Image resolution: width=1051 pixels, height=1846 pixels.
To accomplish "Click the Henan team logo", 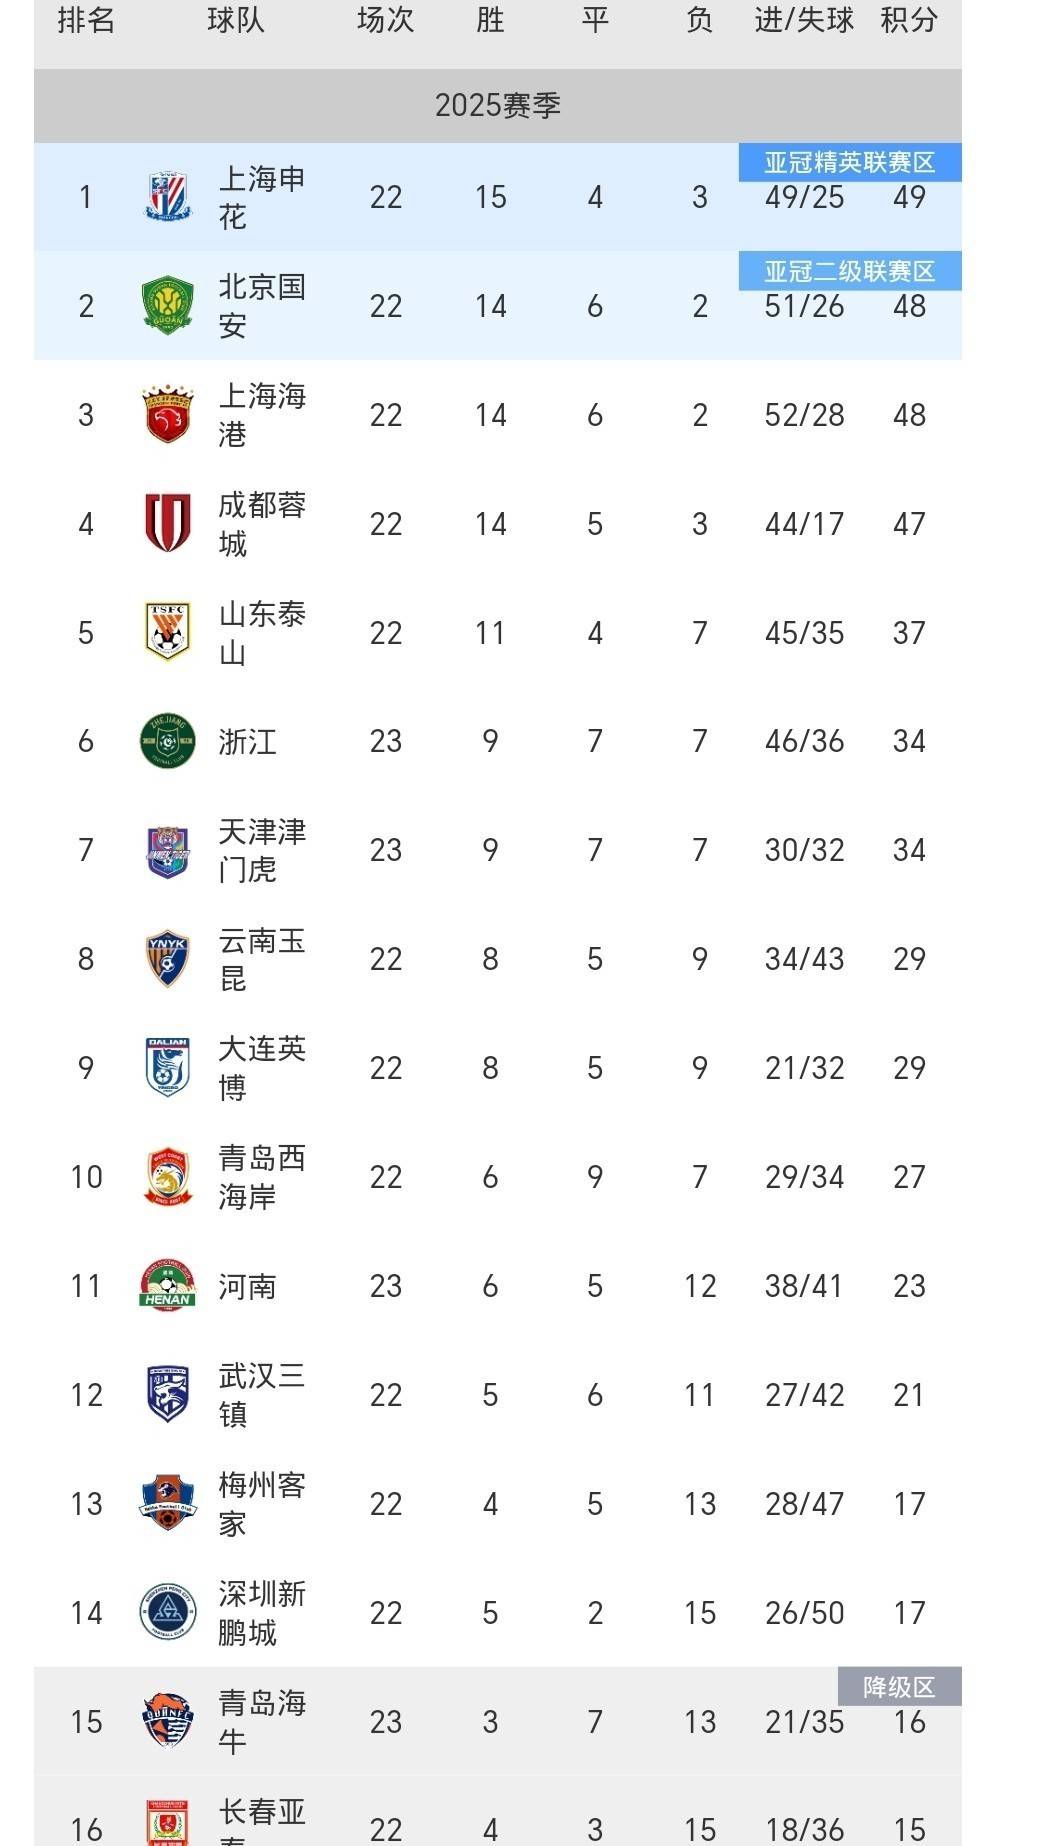I will pos(167,1285).
